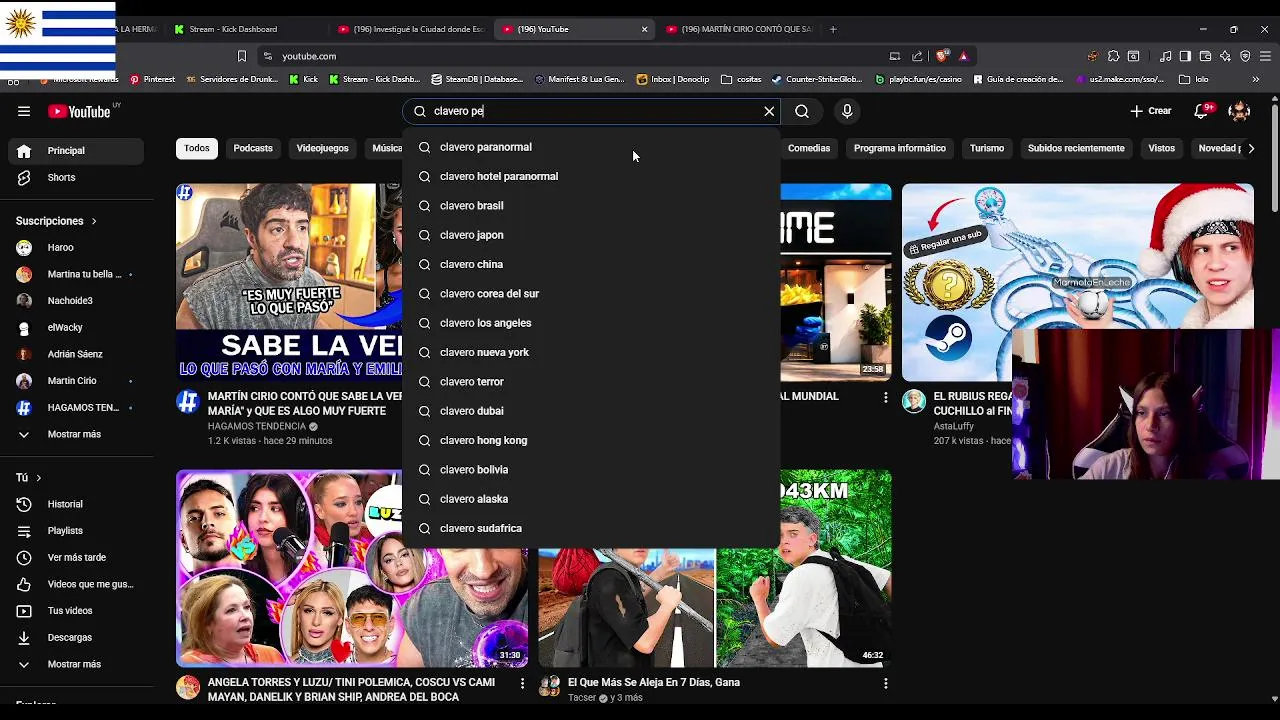Open a new browser tab
The width and height of the screenshot is (1280, 720).
tap(833, 29)
